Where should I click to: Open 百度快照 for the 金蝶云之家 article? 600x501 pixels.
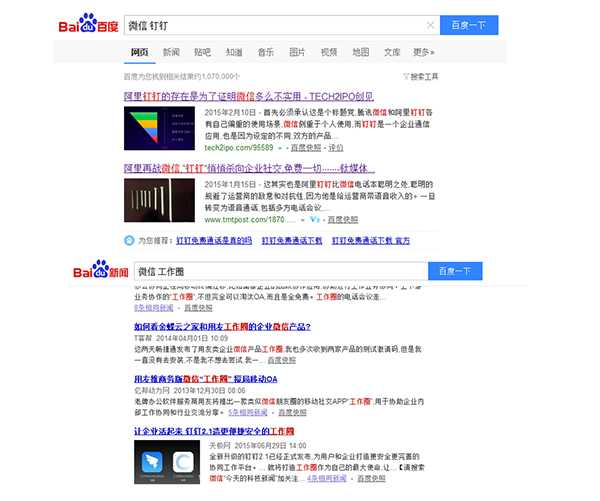(282, 360)
